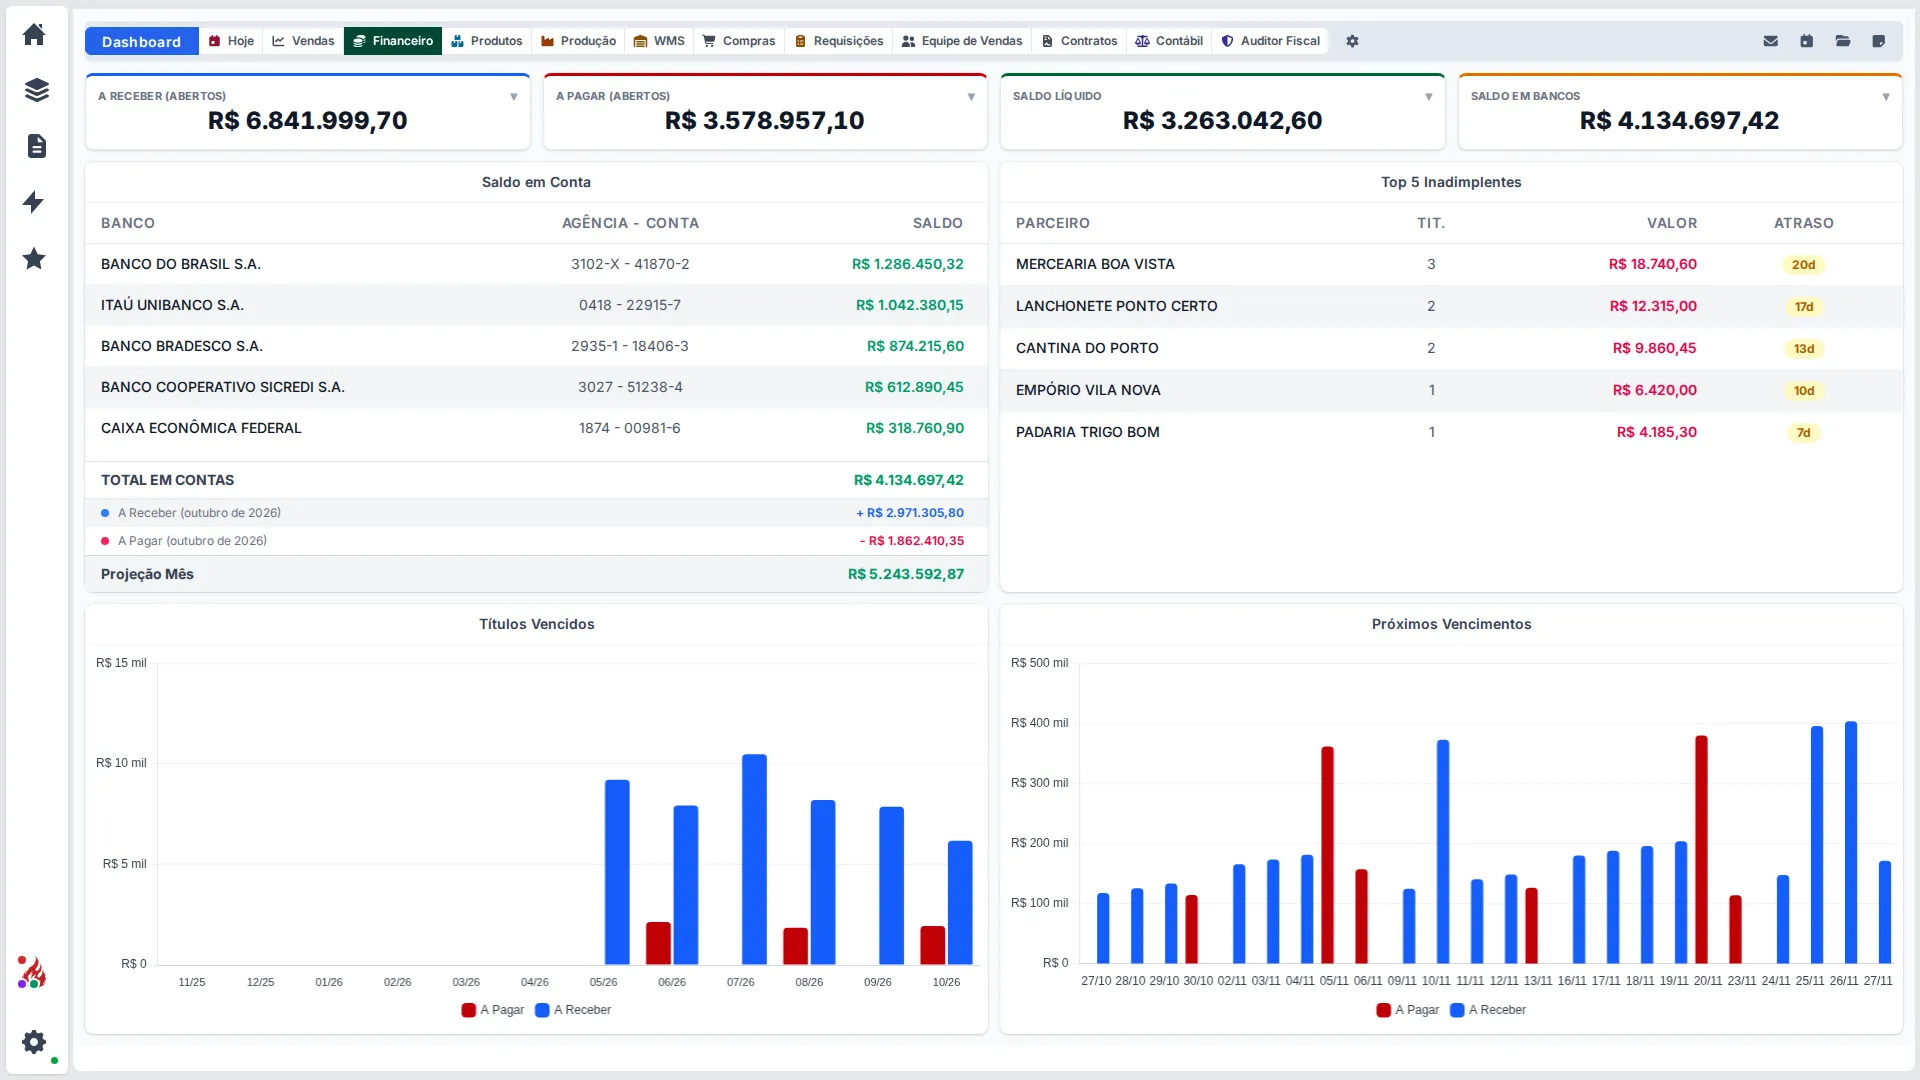Go to the Produção tab
Image resolution: width=1920 pixels, height=1080 pixels.
[x=578, y=41]
